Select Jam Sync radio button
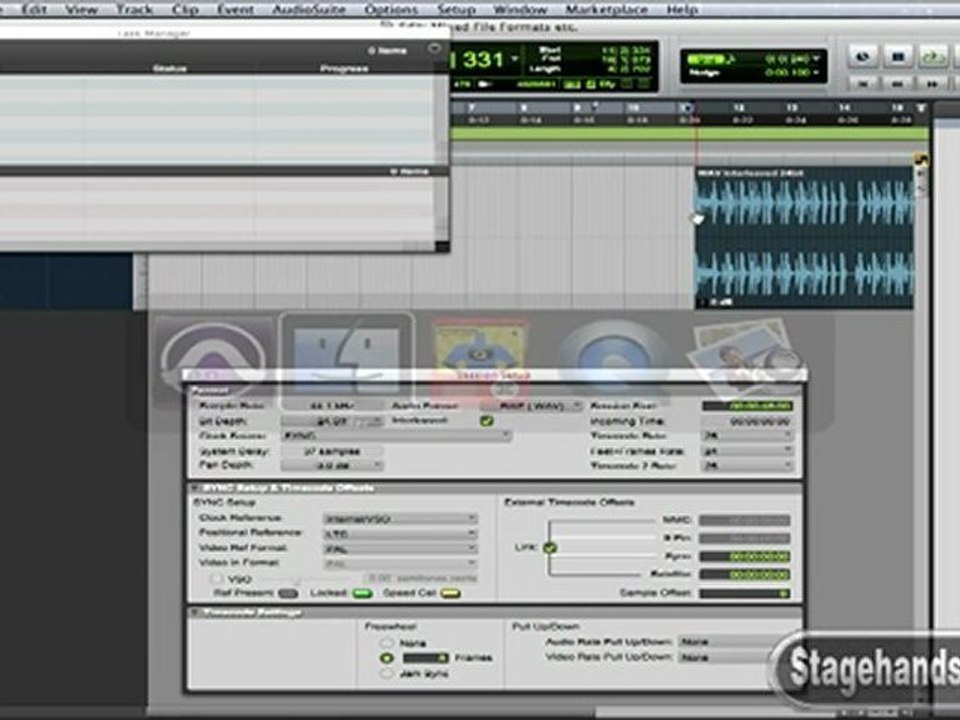This screenshot has width=960, height=720. (x=386, y=673)
